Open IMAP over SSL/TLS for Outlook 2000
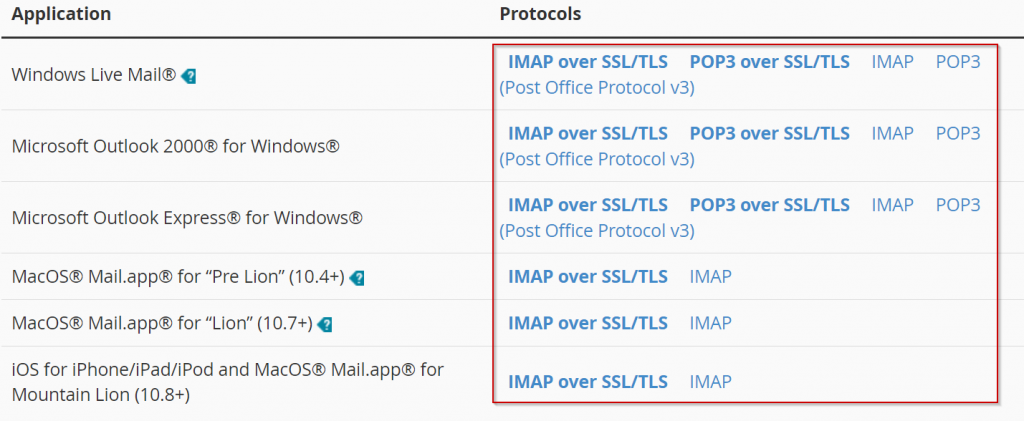The image size is (1024, 421). point(588,134)
